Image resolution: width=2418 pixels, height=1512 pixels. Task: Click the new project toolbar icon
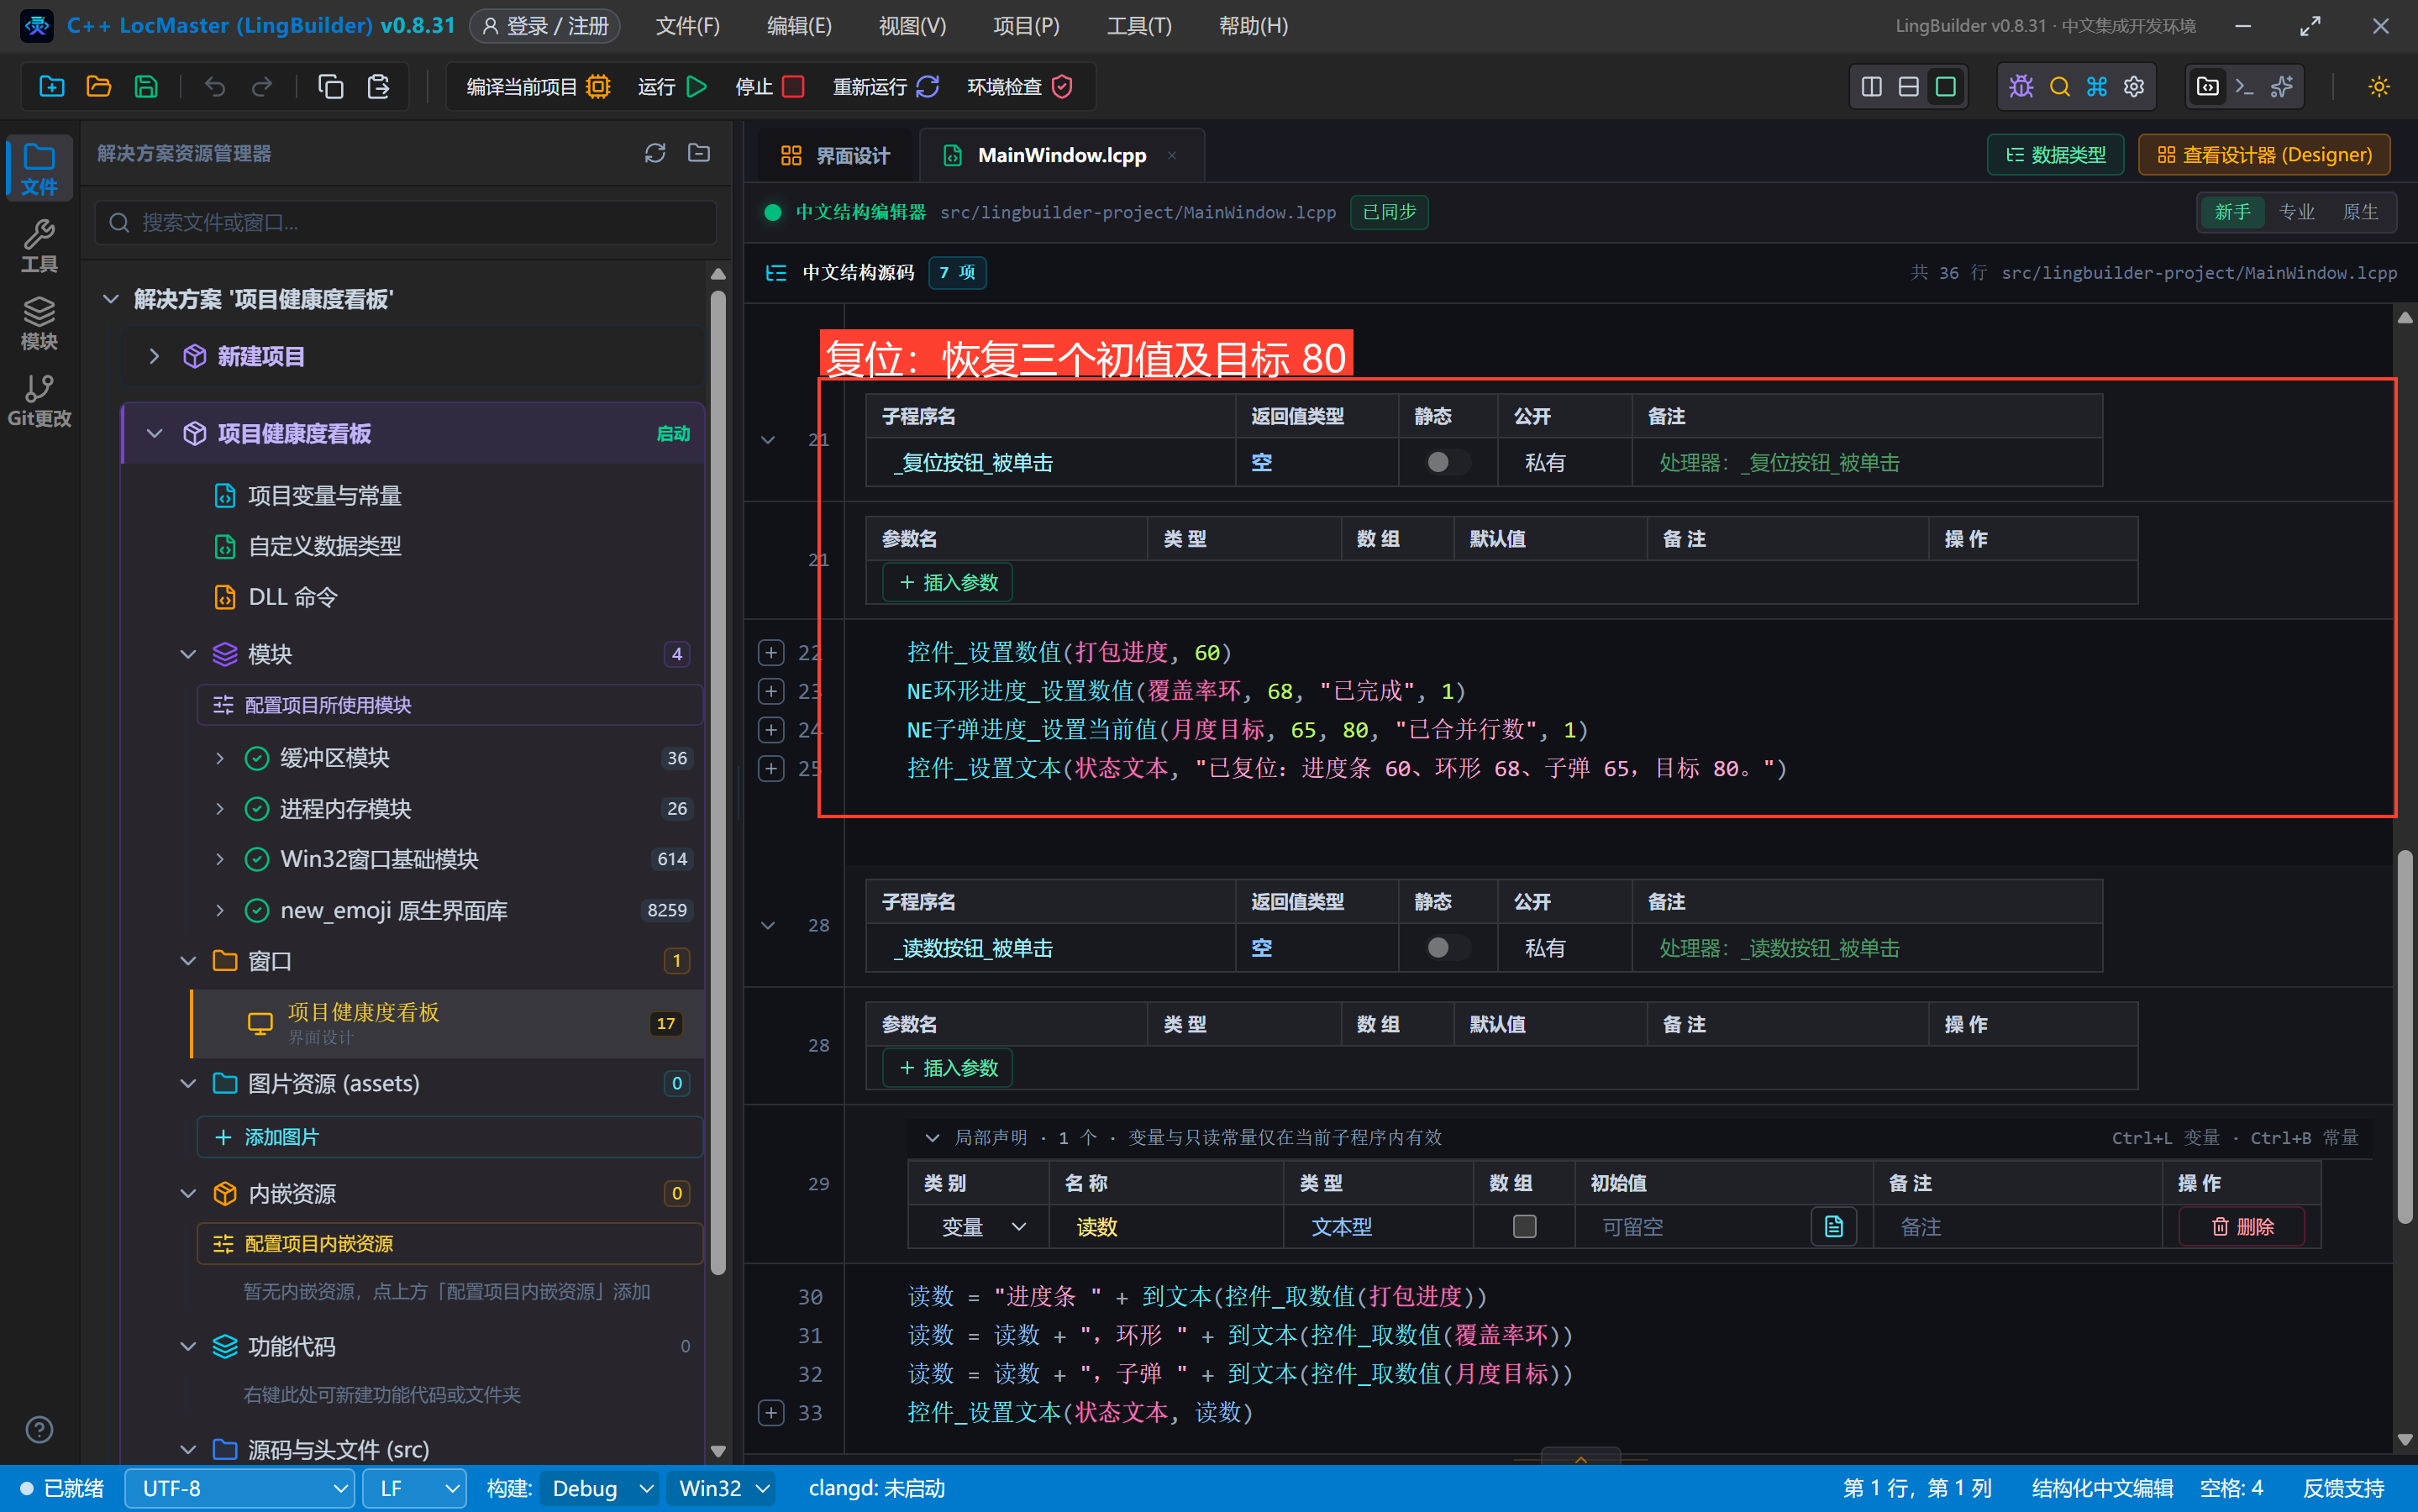point(52,87)
